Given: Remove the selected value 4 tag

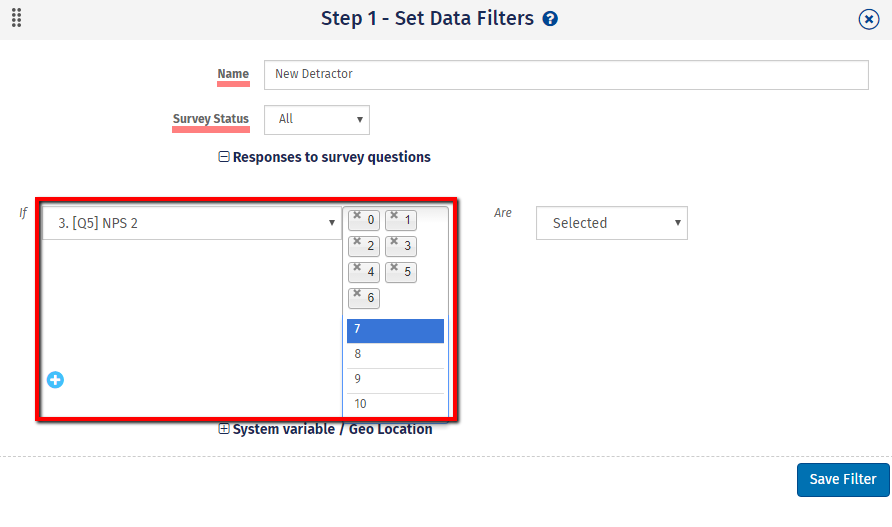Looking at the screenshot, I should tap(357, 267).
